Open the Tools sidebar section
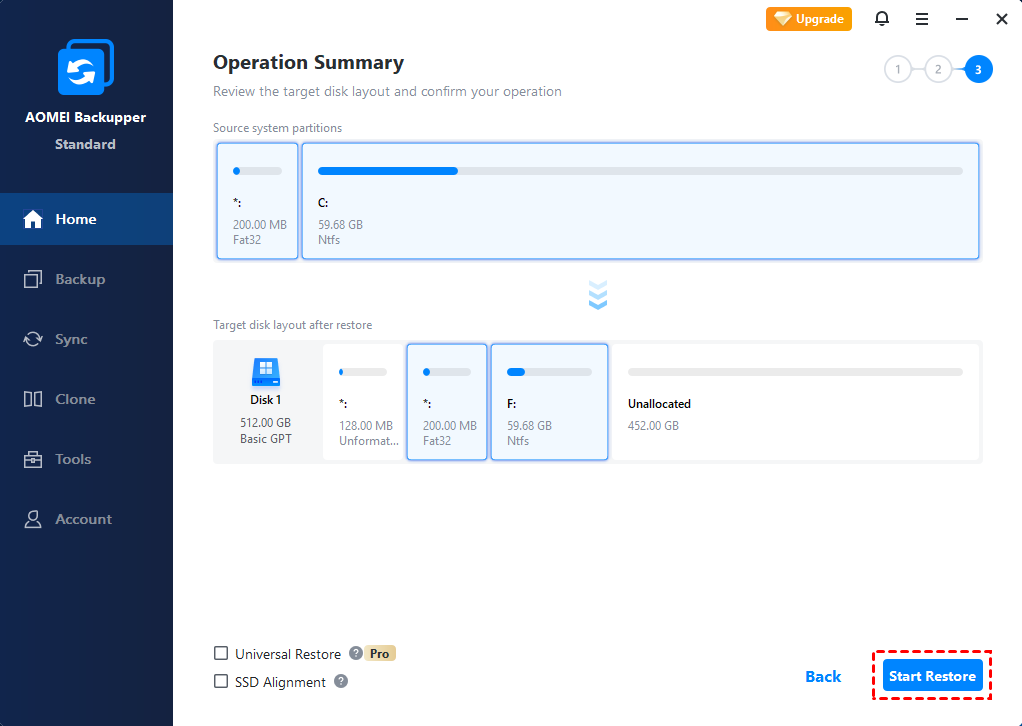 (73, 459)
